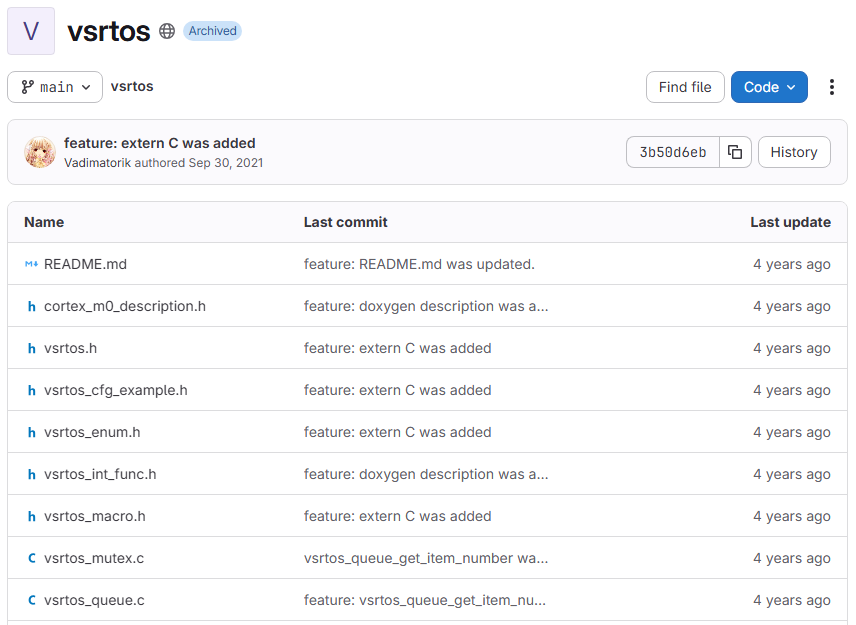Click the vsrtos.h header file icon
Image resolution: width=856 pixels, height=625 pixels.
31,348
